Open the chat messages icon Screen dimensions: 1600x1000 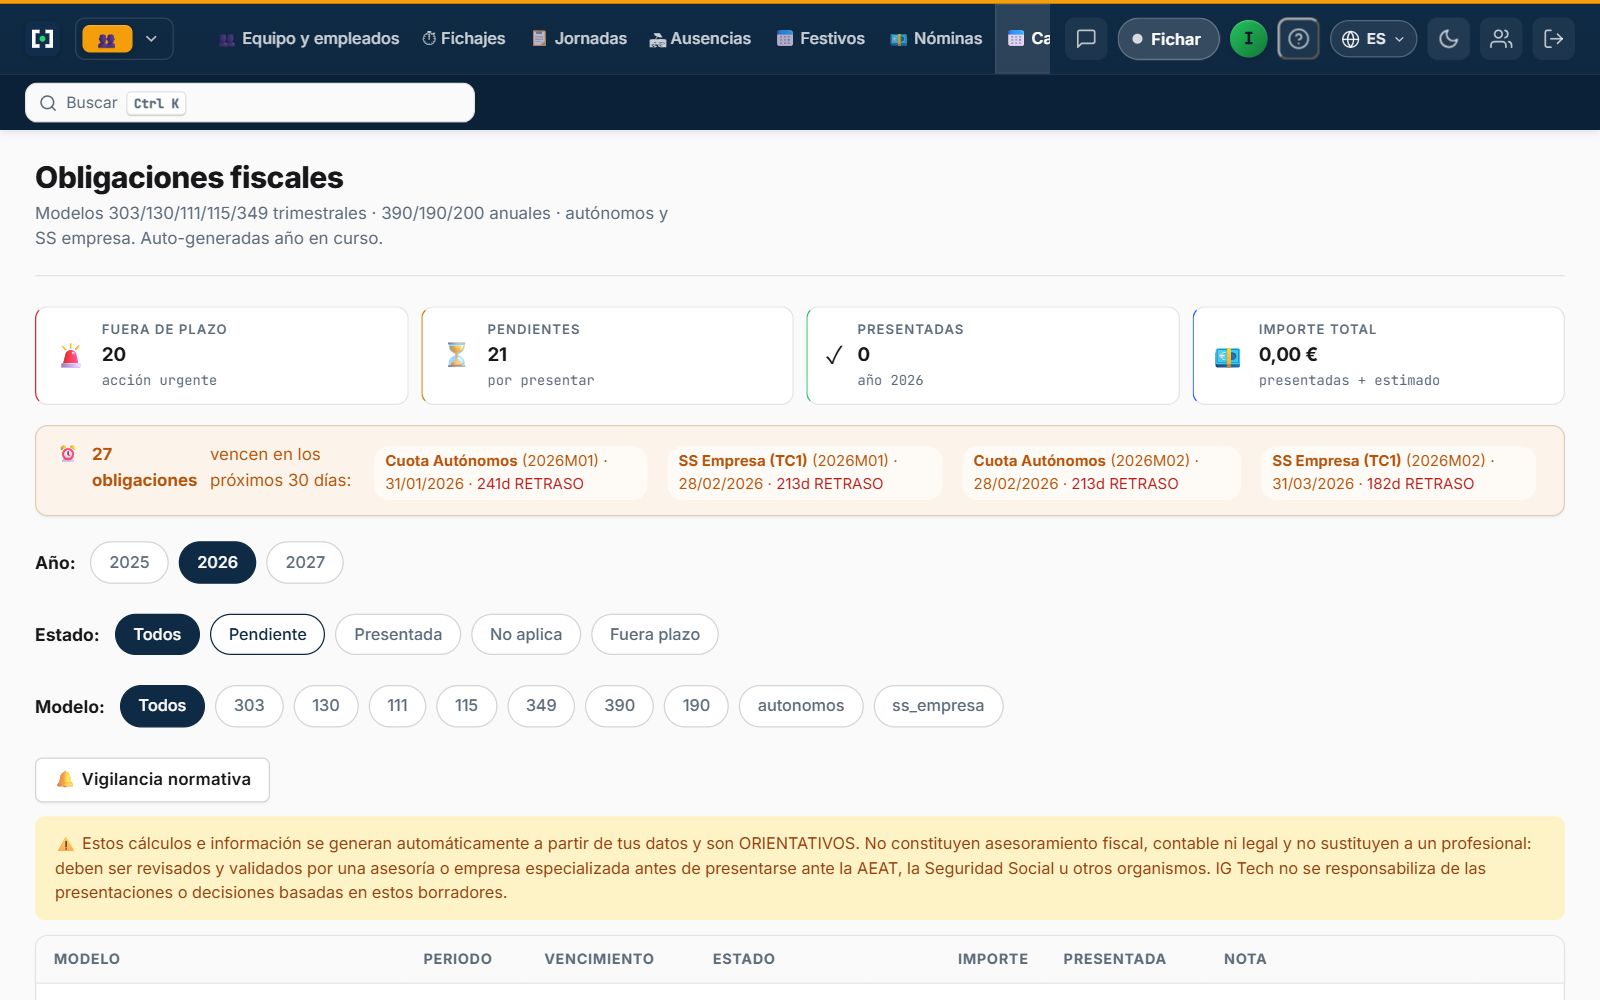(1086, 39)
